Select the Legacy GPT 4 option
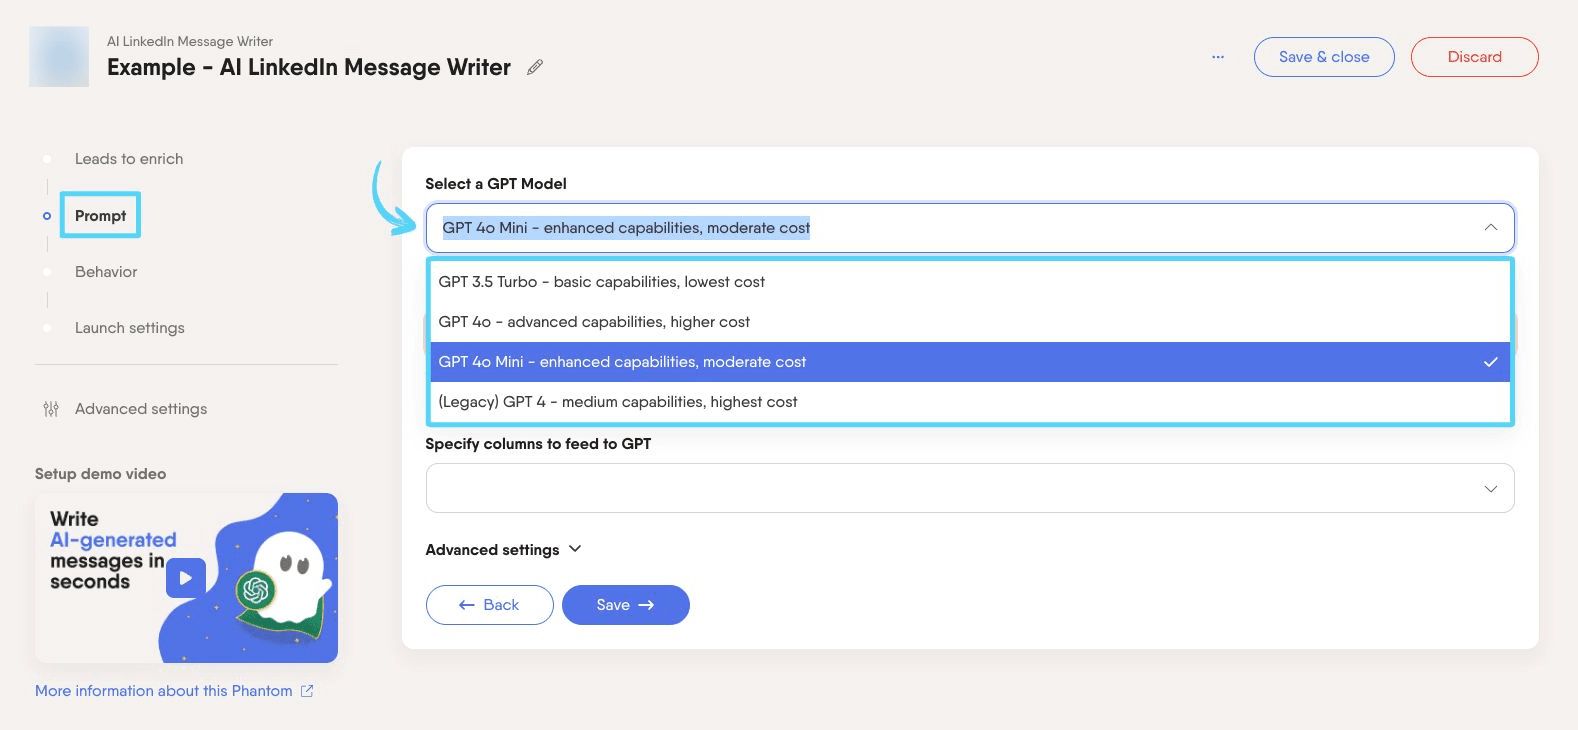This screenshot has width=1578, height=730. (970, 402)
